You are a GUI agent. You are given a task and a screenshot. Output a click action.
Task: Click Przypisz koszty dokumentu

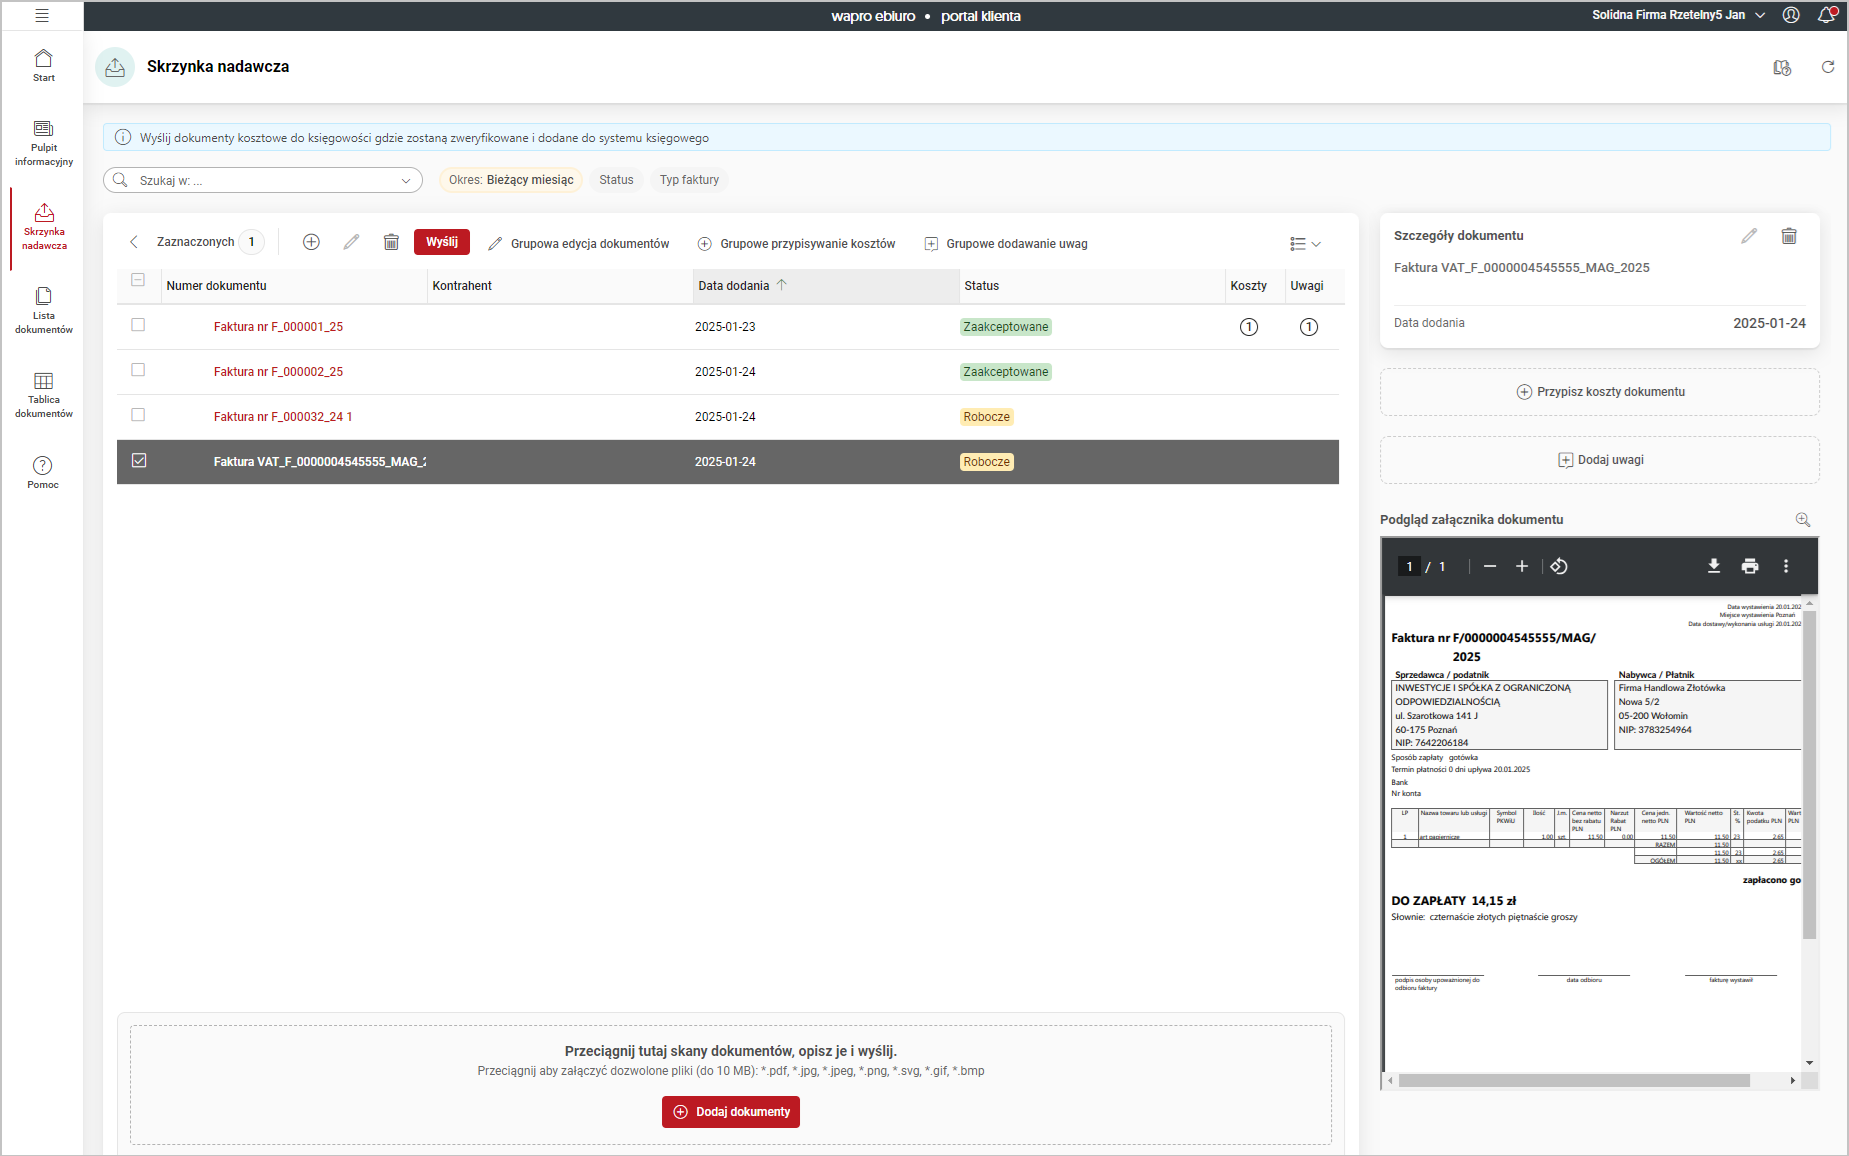[x=1600, y=392]
